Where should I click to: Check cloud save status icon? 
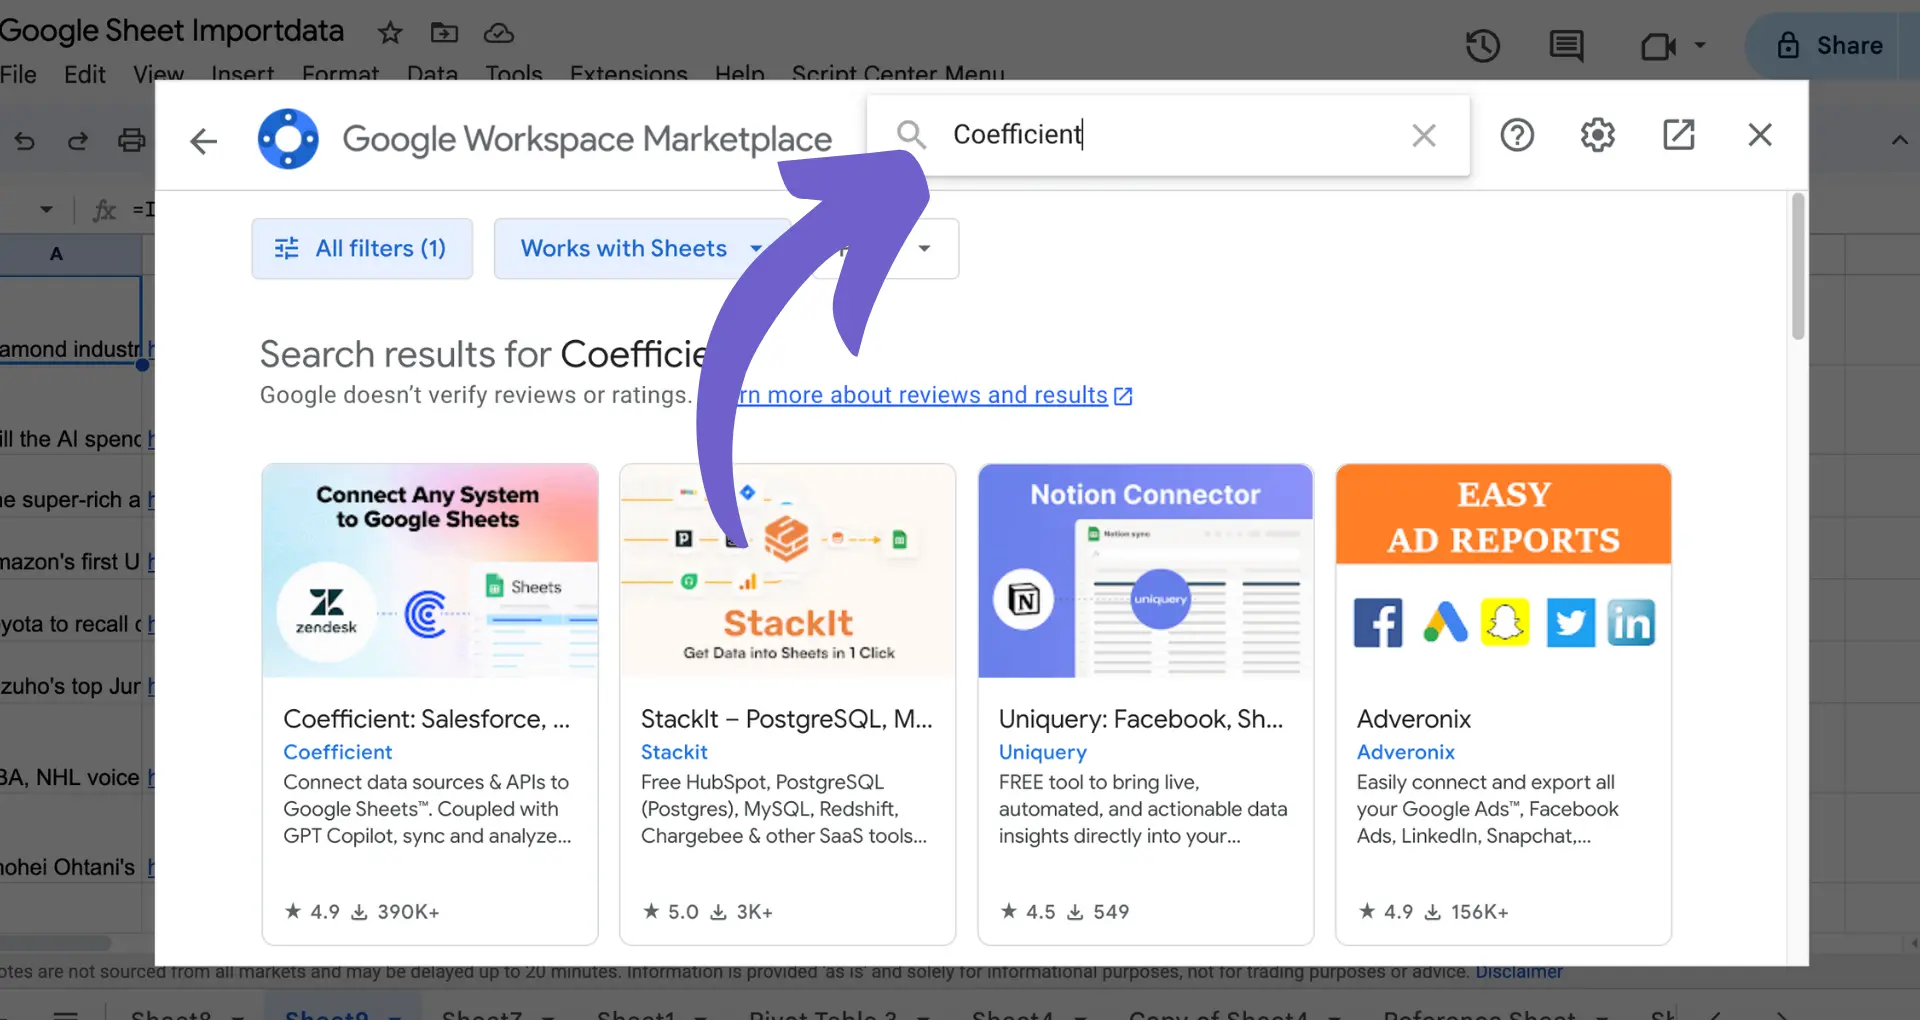pos(499,33)
